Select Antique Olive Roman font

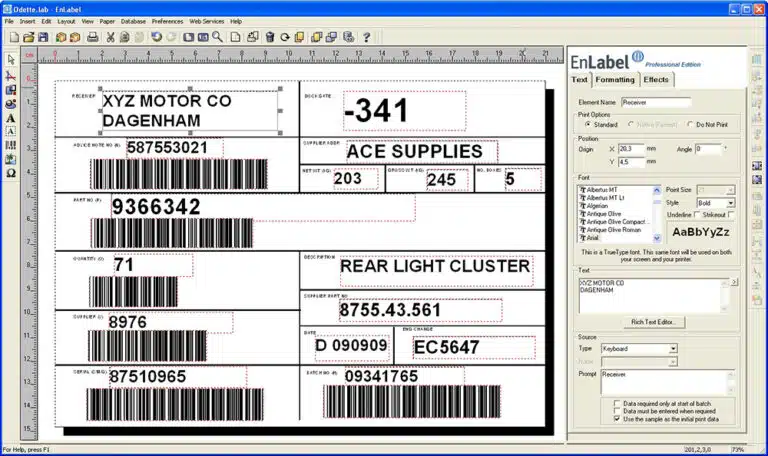pos(615,230)
